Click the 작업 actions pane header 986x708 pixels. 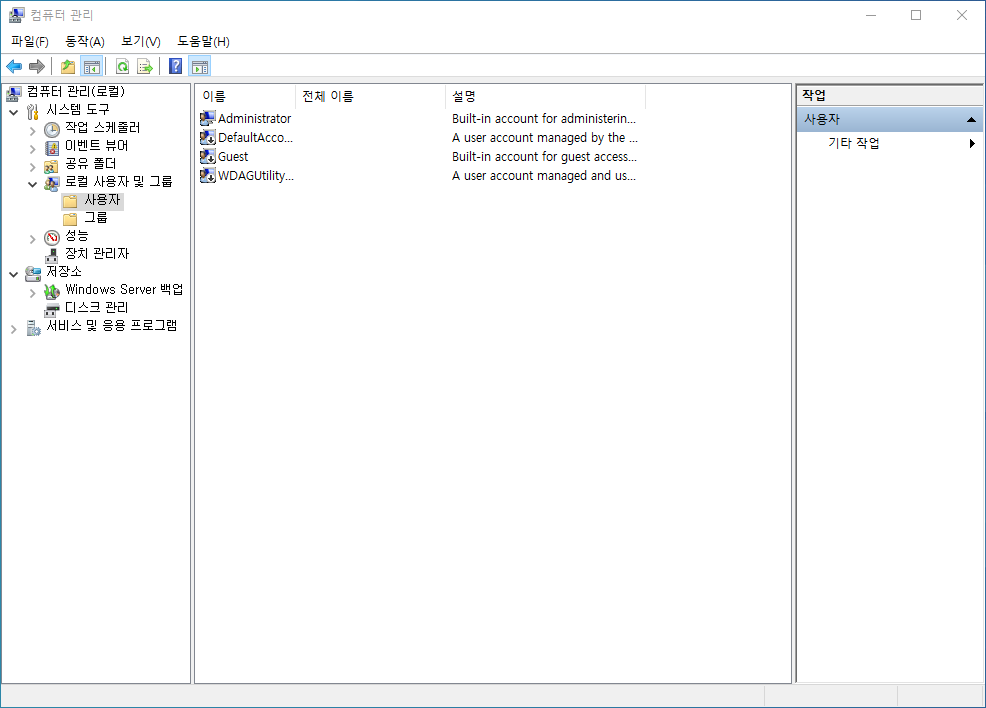pos(889,96)
